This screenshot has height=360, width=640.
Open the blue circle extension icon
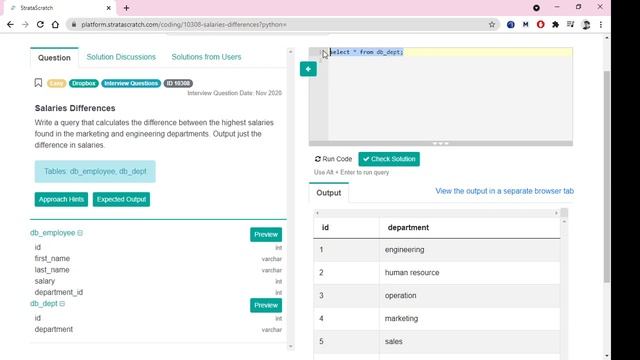(x=511, y=24)
